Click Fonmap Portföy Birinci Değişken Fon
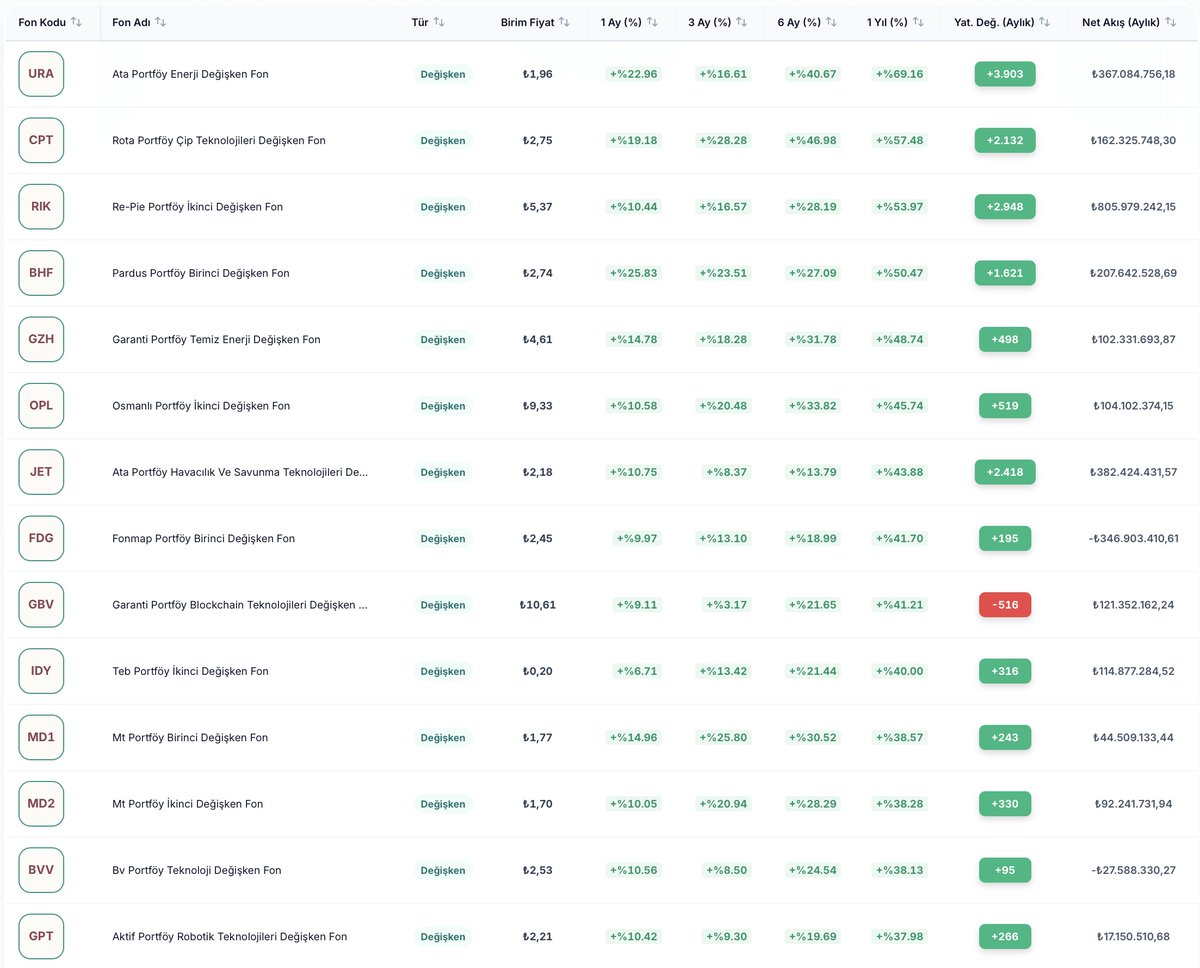 (203, 538)
